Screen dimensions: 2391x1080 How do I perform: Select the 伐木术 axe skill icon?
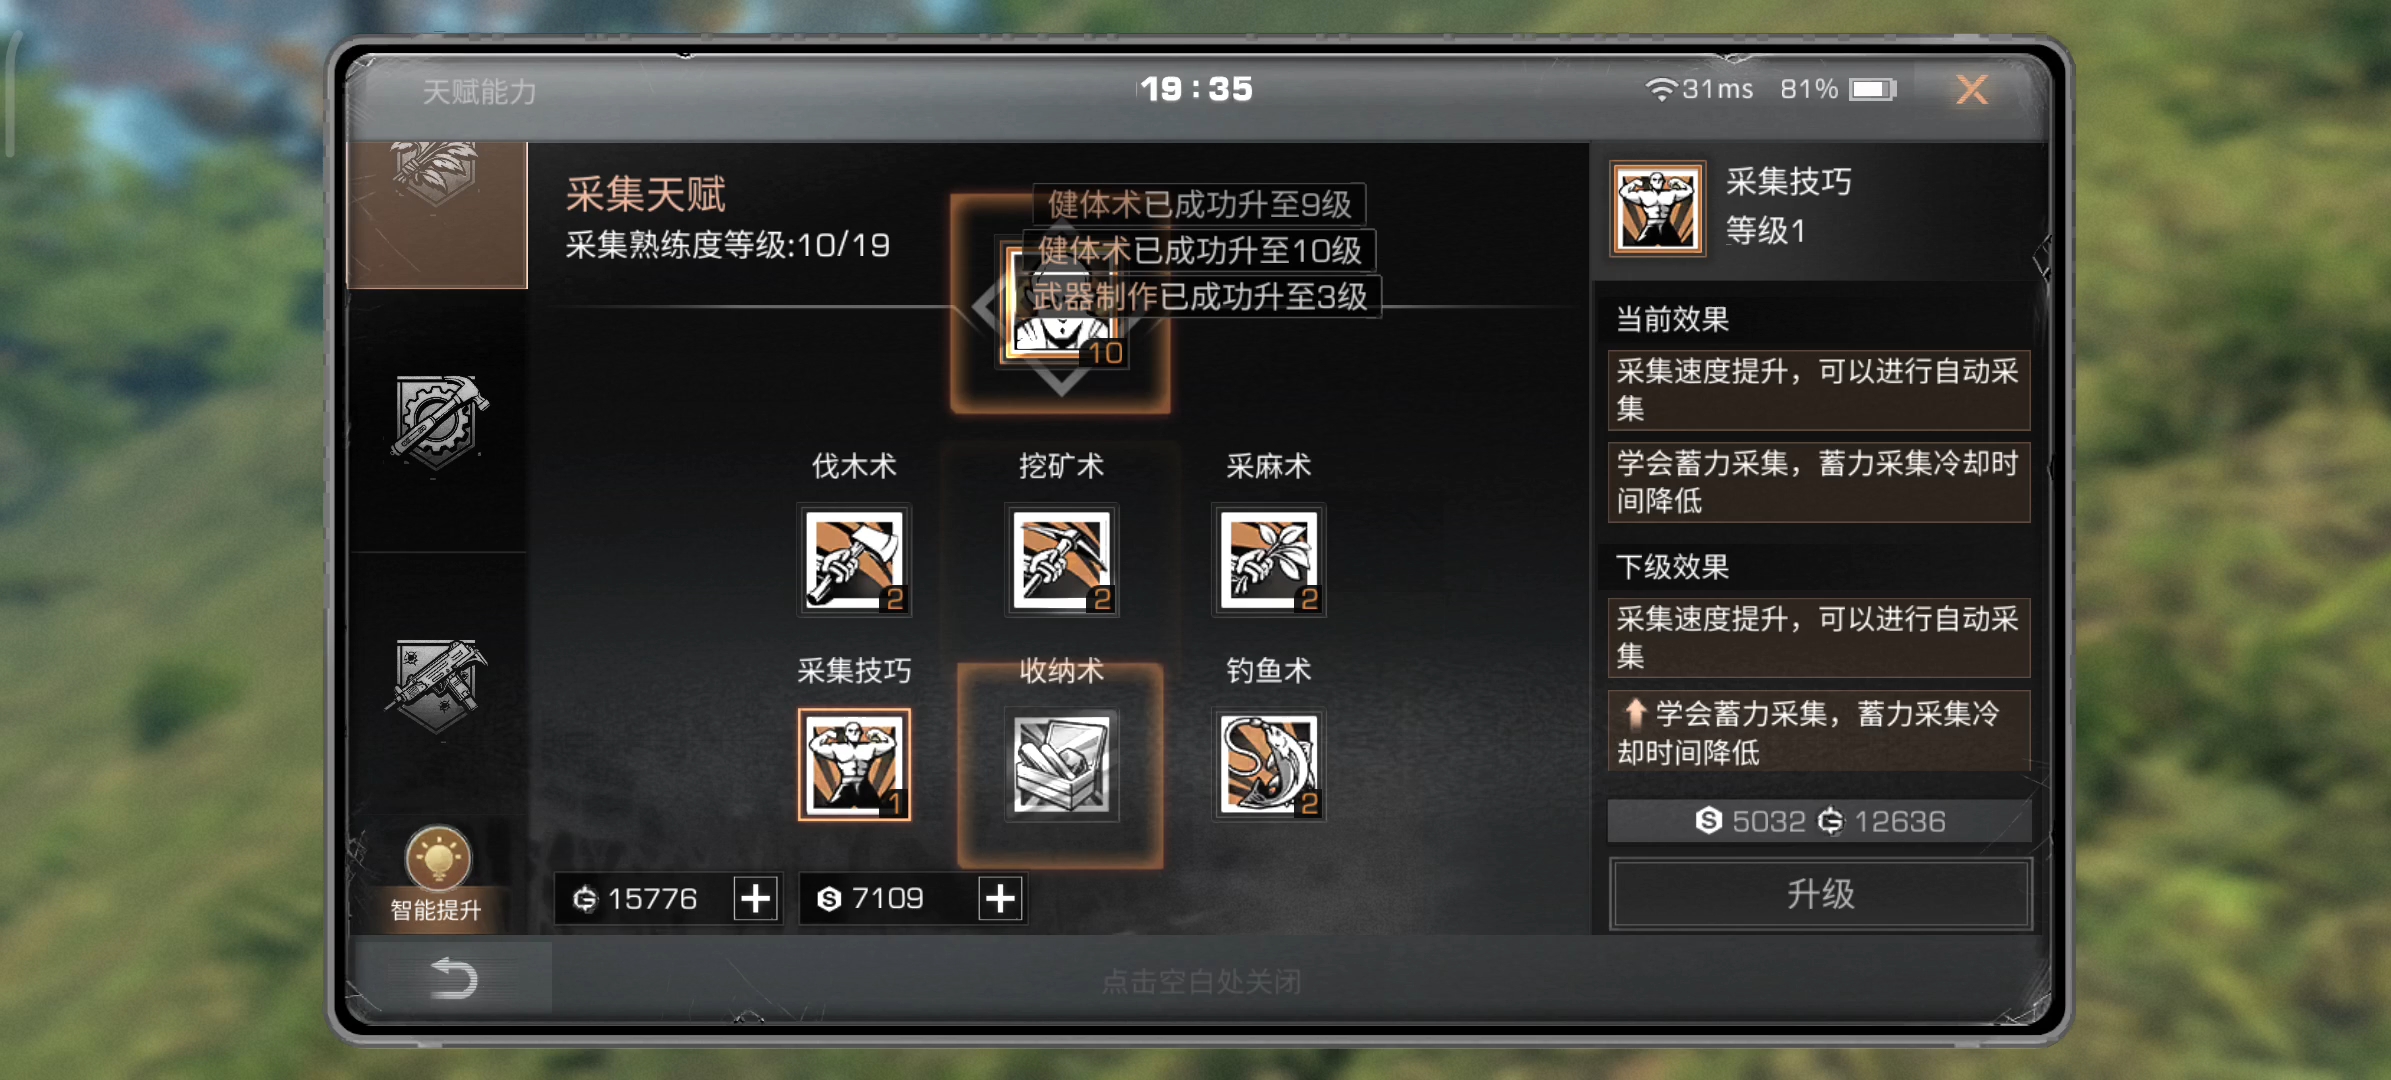pyautogui.click(x=854, y=560)
